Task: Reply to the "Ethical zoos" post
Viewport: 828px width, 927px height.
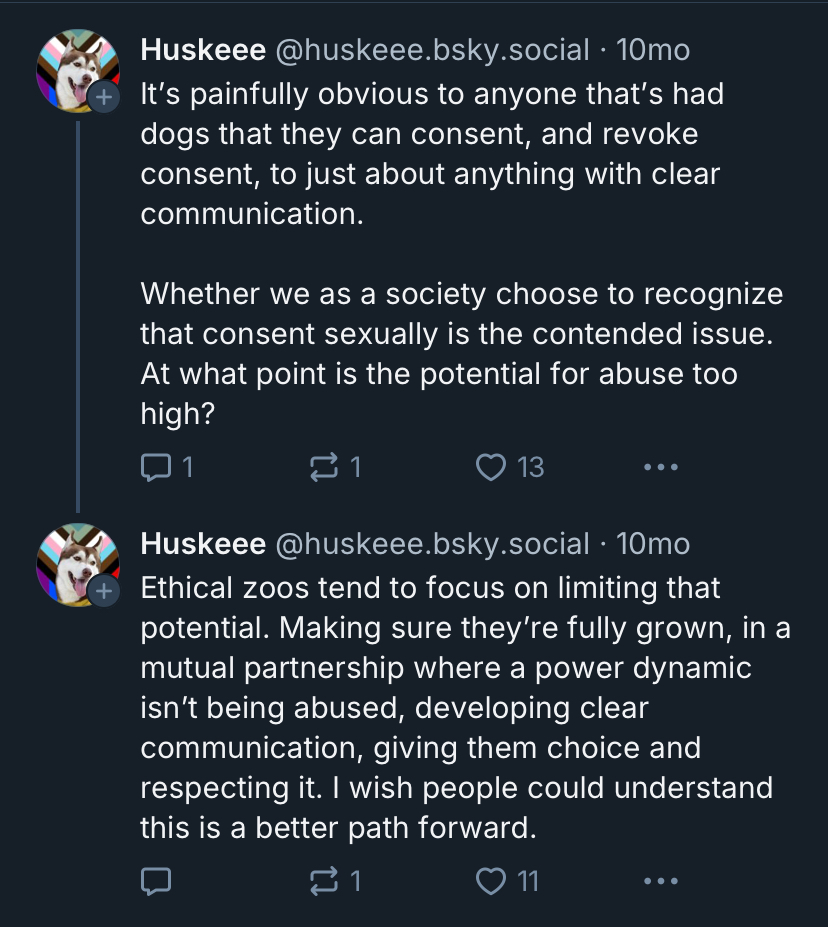Action: click(156, 880)
